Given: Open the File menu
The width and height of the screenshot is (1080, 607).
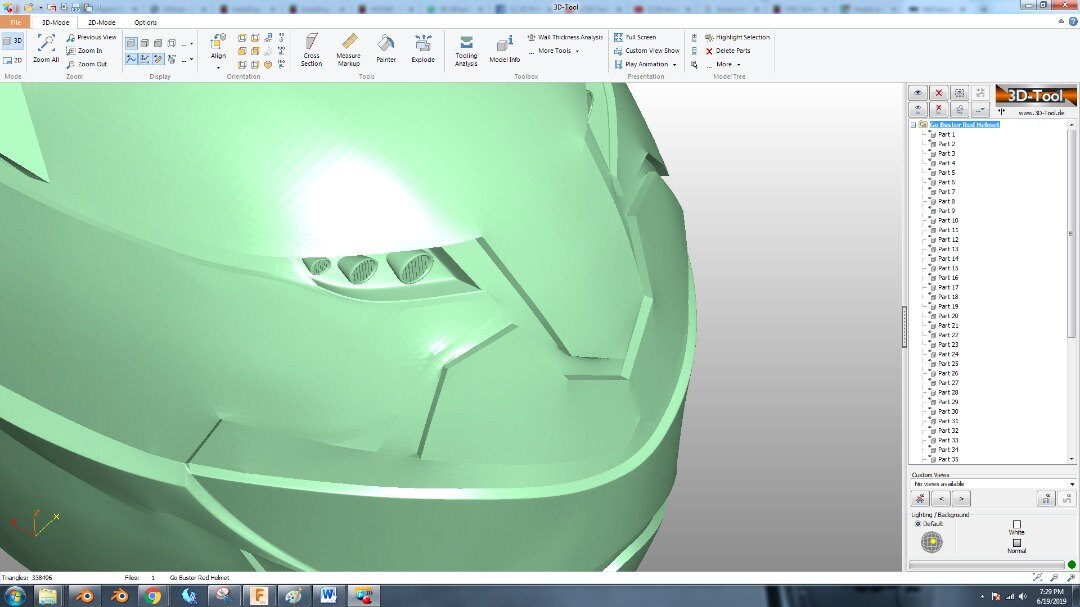Looking at the screenshot, I should point(15,22).
